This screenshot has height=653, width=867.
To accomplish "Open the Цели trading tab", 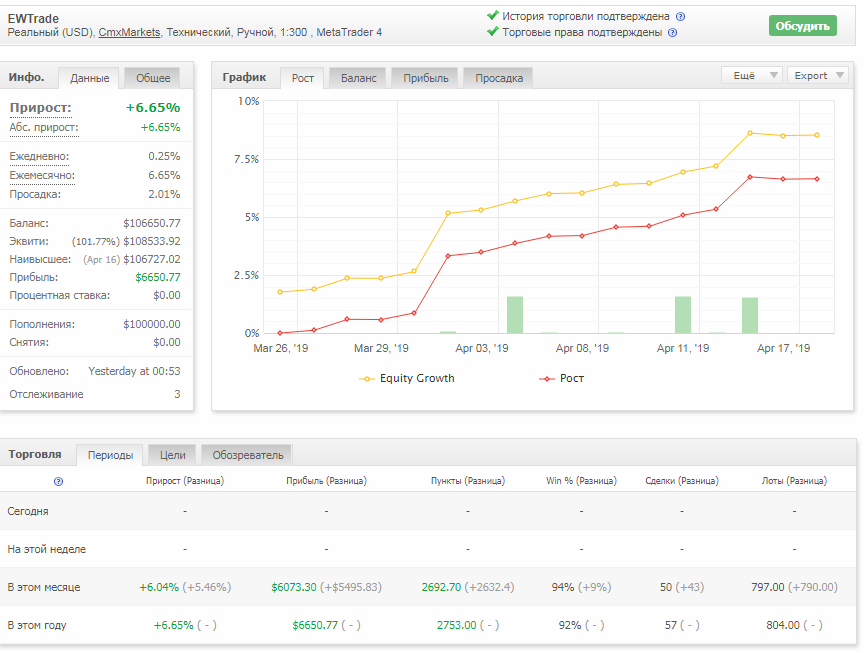I will coord(173,456).
